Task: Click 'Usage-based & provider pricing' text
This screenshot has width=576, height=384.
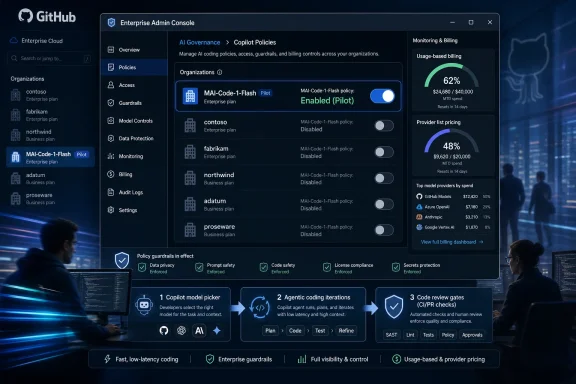Action: 444,359
